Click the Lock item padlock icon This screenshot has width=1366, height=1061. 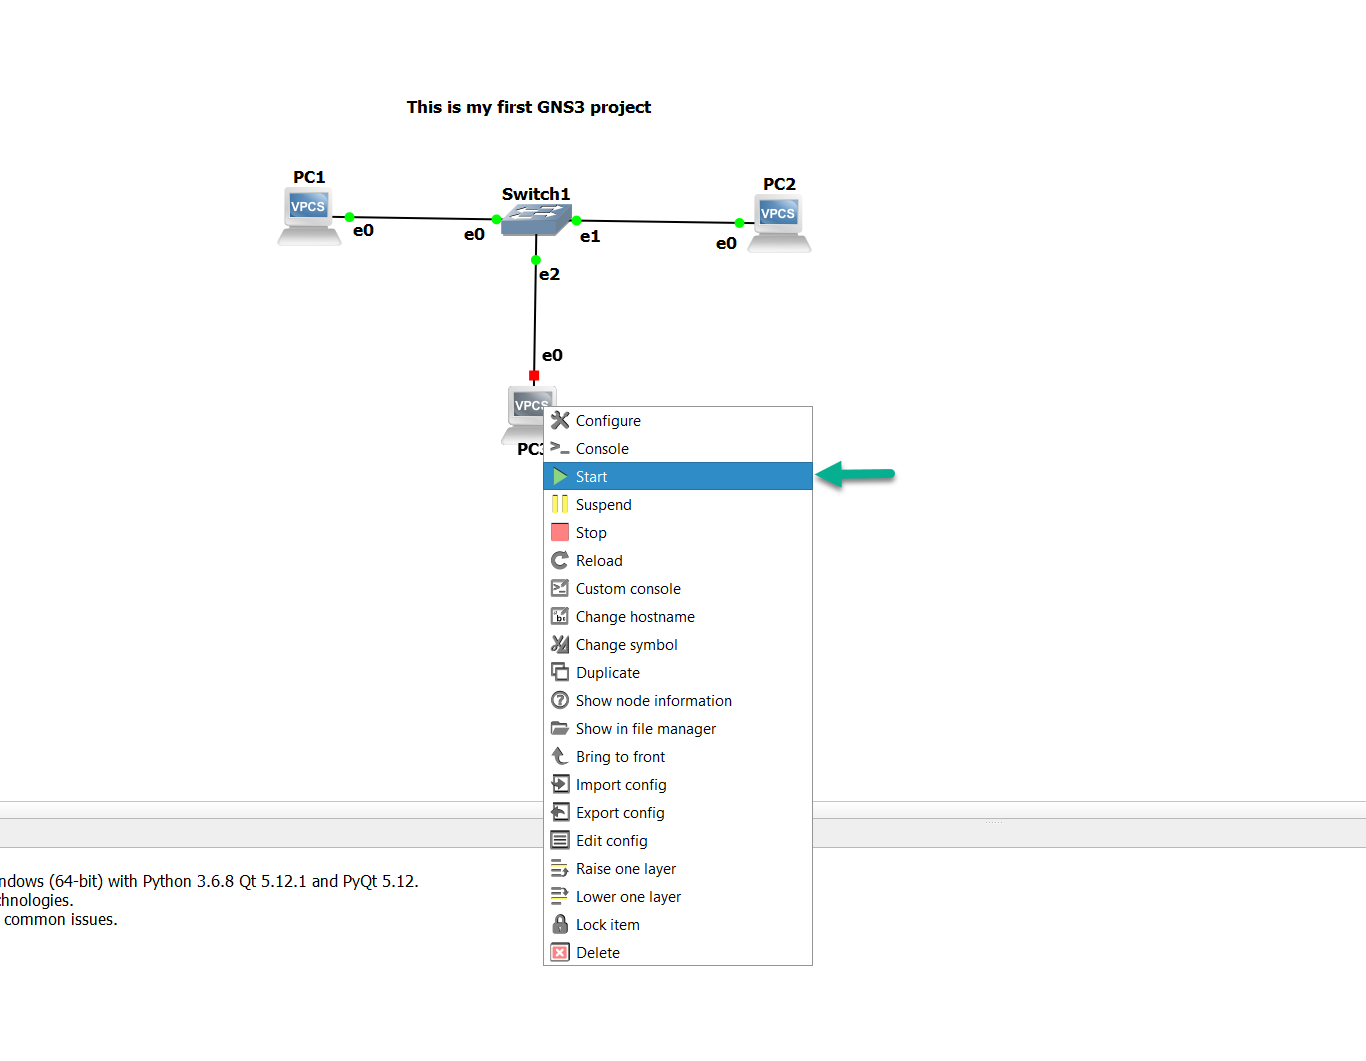pos(560,924)
